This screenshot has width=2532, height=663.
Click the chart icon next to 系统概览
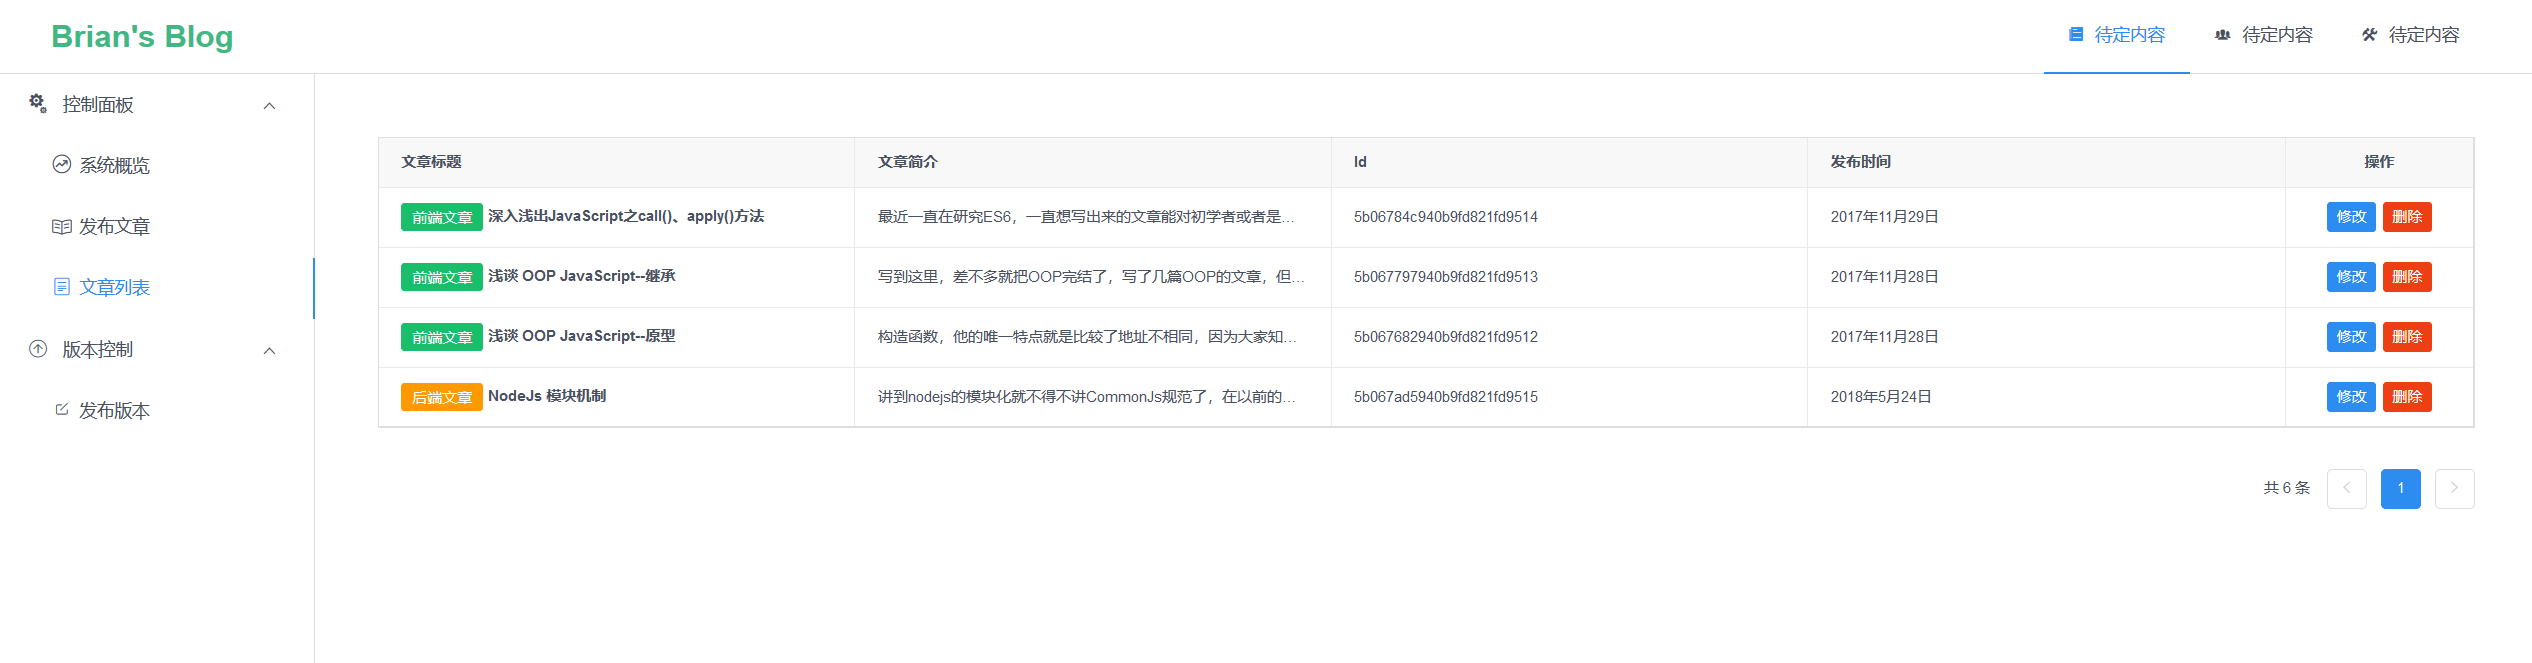pyautogui.click(x=62, y=165)
